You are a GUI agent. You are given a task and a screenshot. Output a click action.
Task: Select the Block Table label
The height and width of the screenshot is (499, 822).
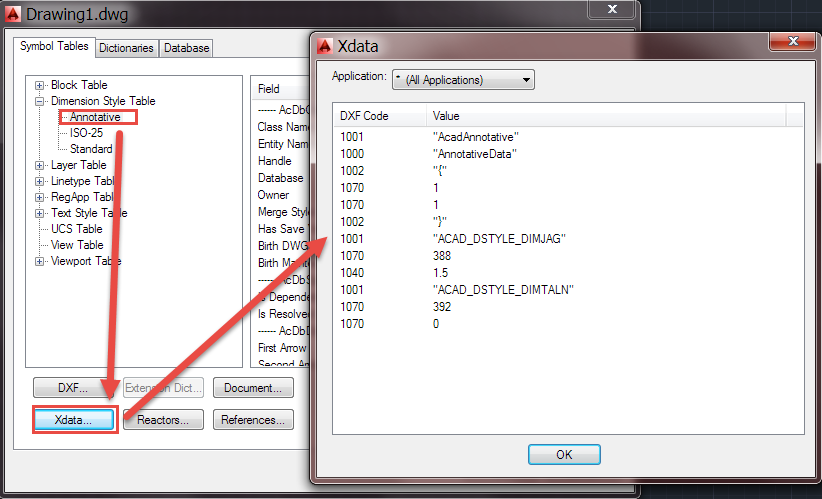pyautogui.click(x=79, y=85)
